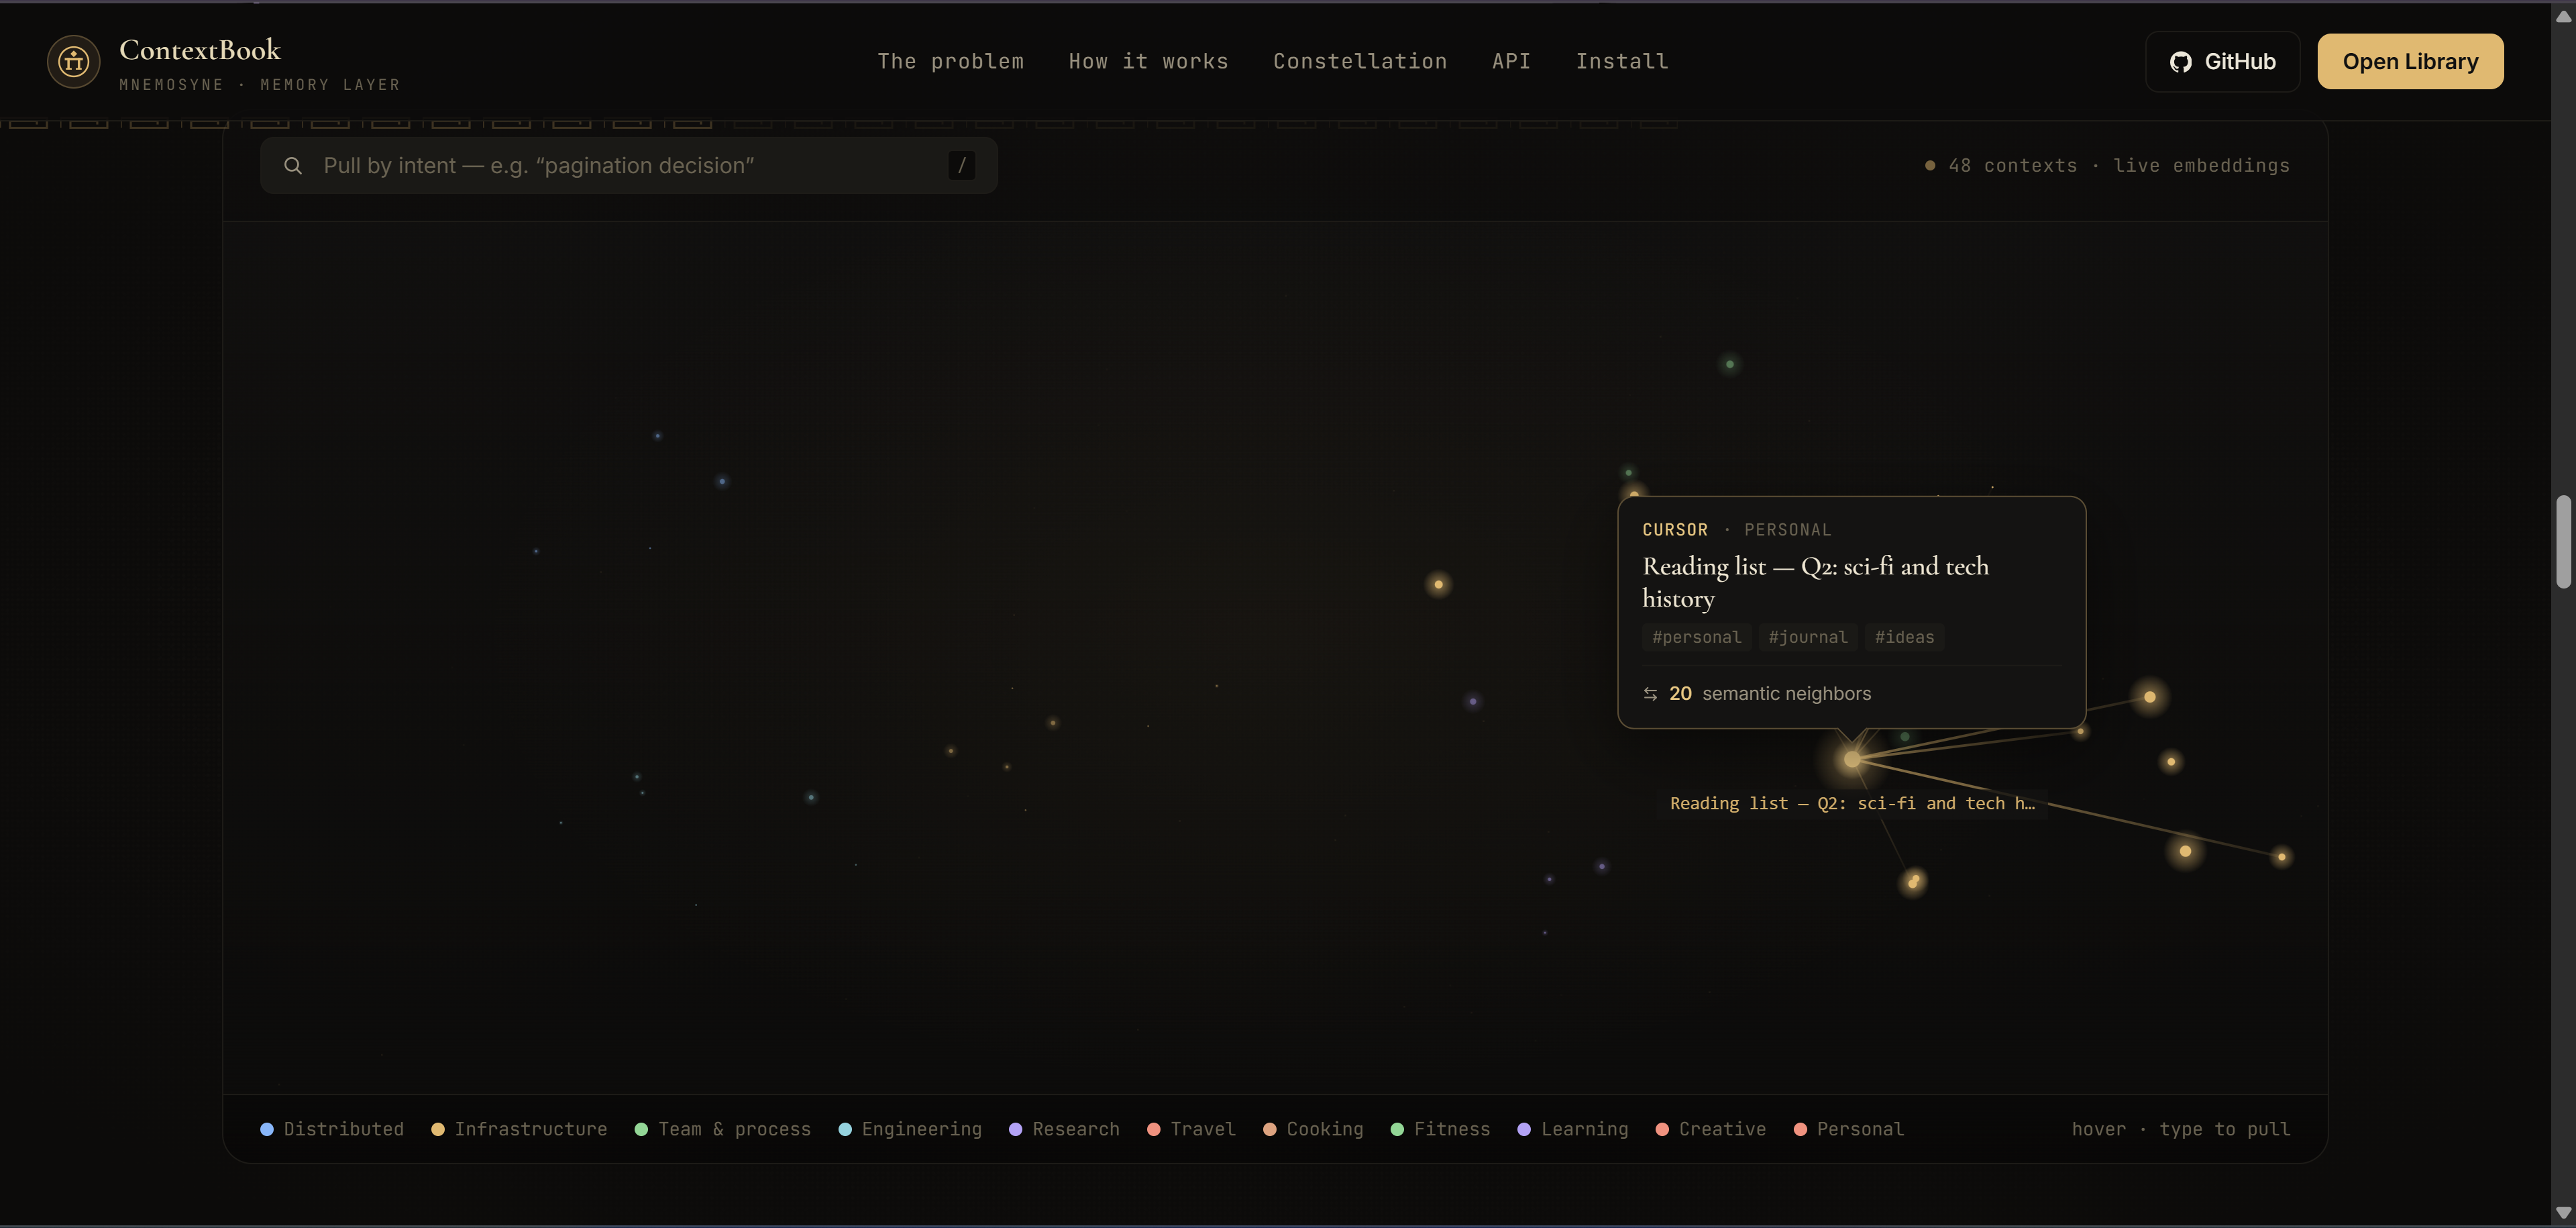Click the Creative legend label
2576x1228 pixels.
tap(1722, 1129)
